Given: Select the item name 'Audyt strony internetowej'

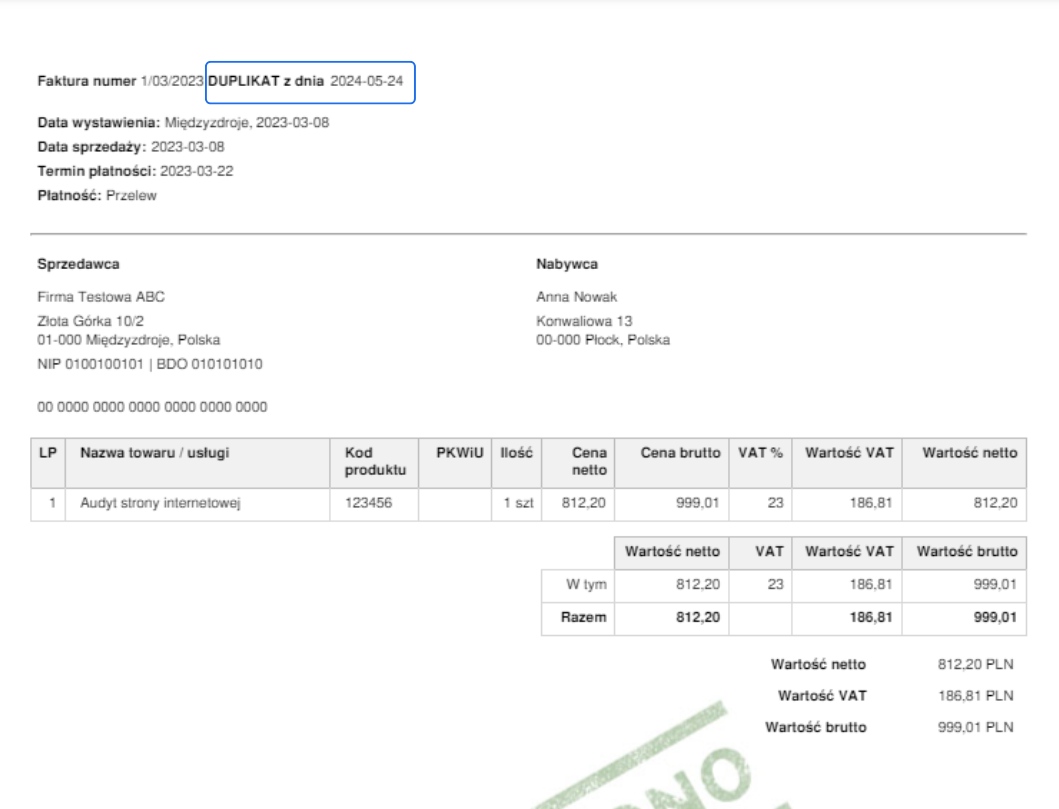Looking at the screenshot, I should coord(160,503).
